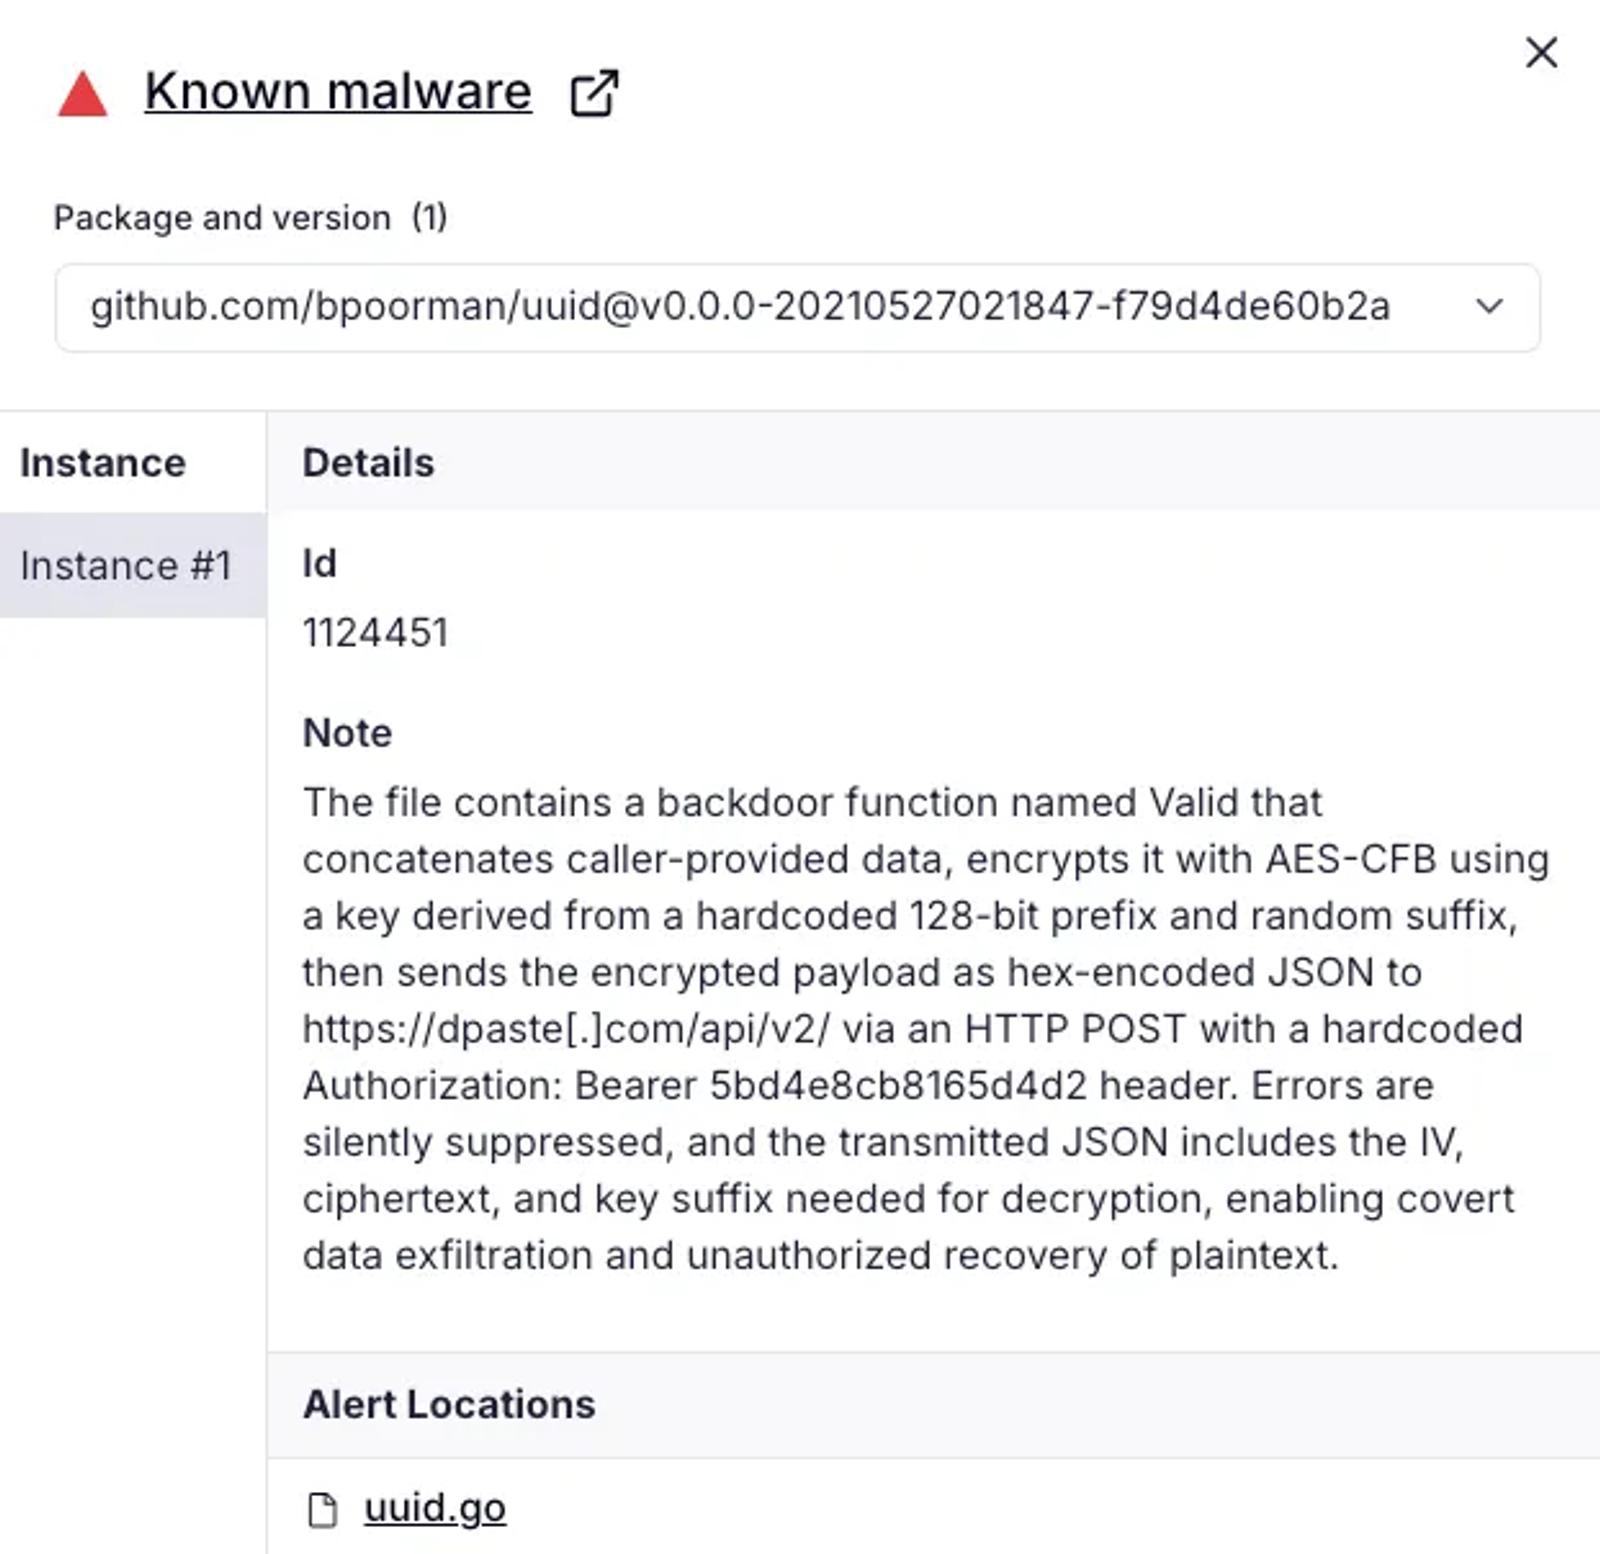Click the red warning triangle icon
This screenshot has height=1554, width=1600.
click(x=82, y=96)
